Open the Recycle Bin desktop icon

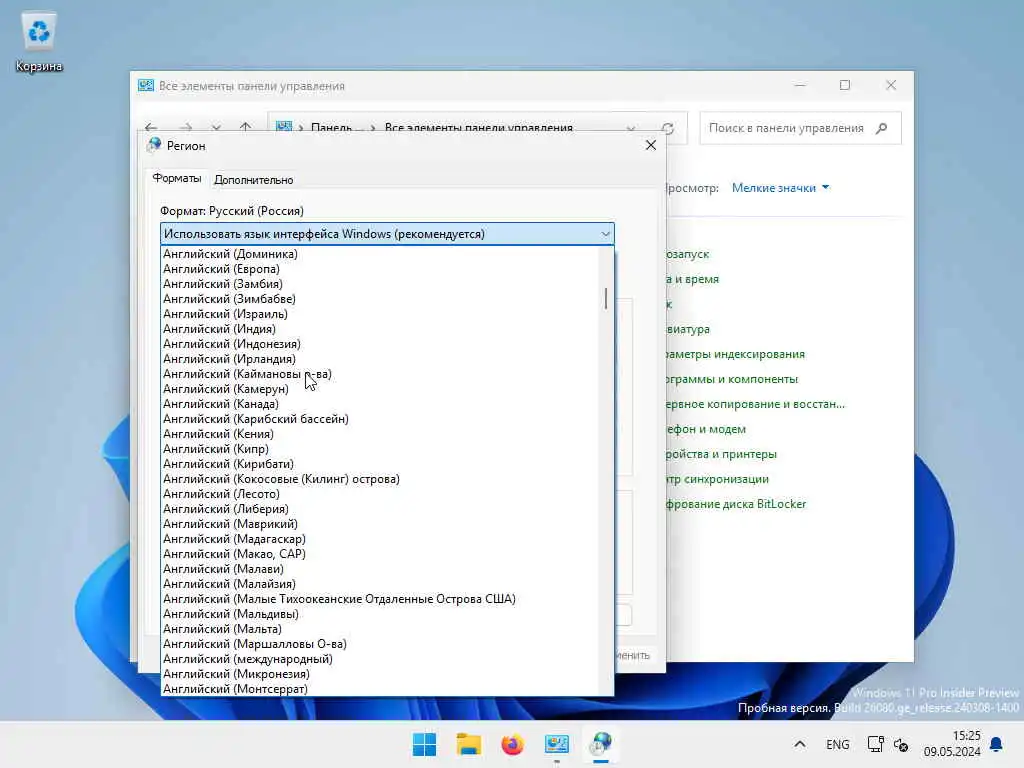39,42
